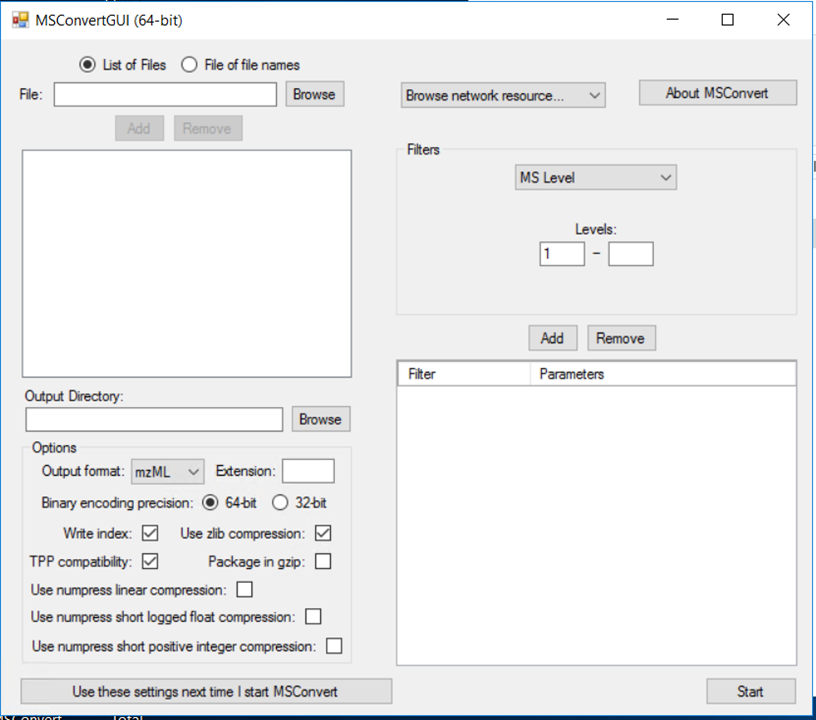Open the Browse network resource dropdown

pos(503,95)
